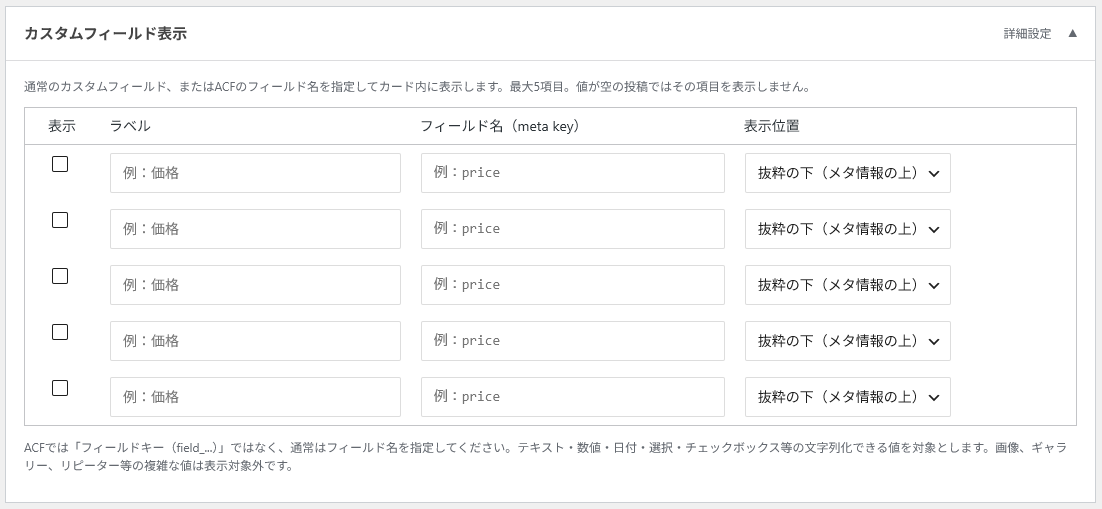The image size is (1102, 509).
Task: Click the 詳細設定 link in the panel header
Action: [1028, 34]
